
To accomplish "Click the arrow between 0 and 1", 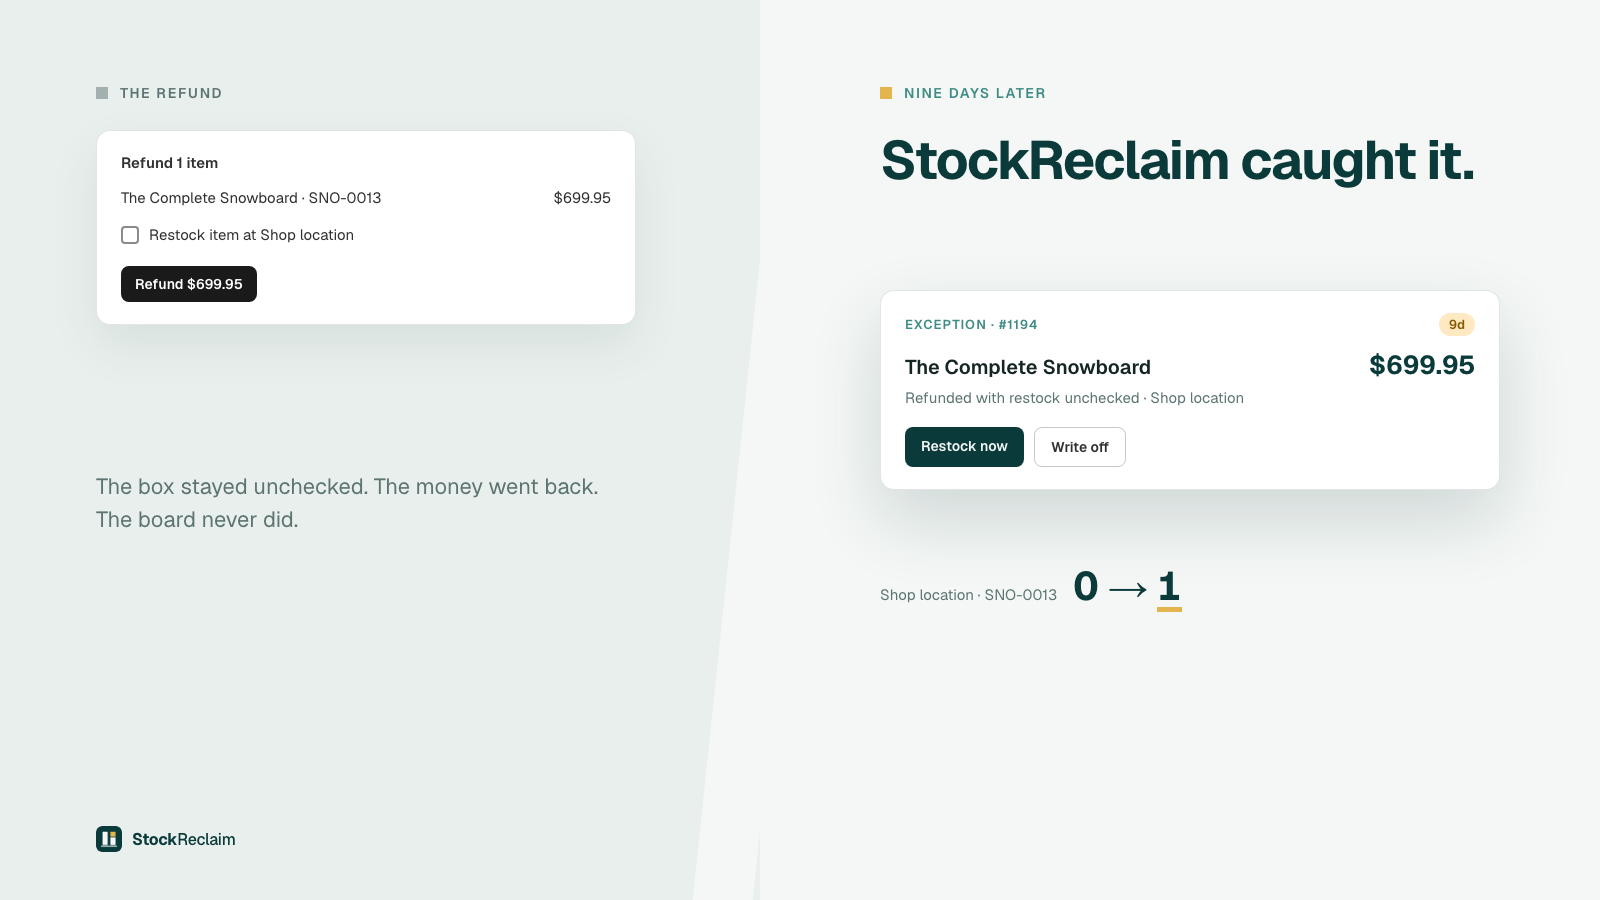I will (x=1128, y=590).
